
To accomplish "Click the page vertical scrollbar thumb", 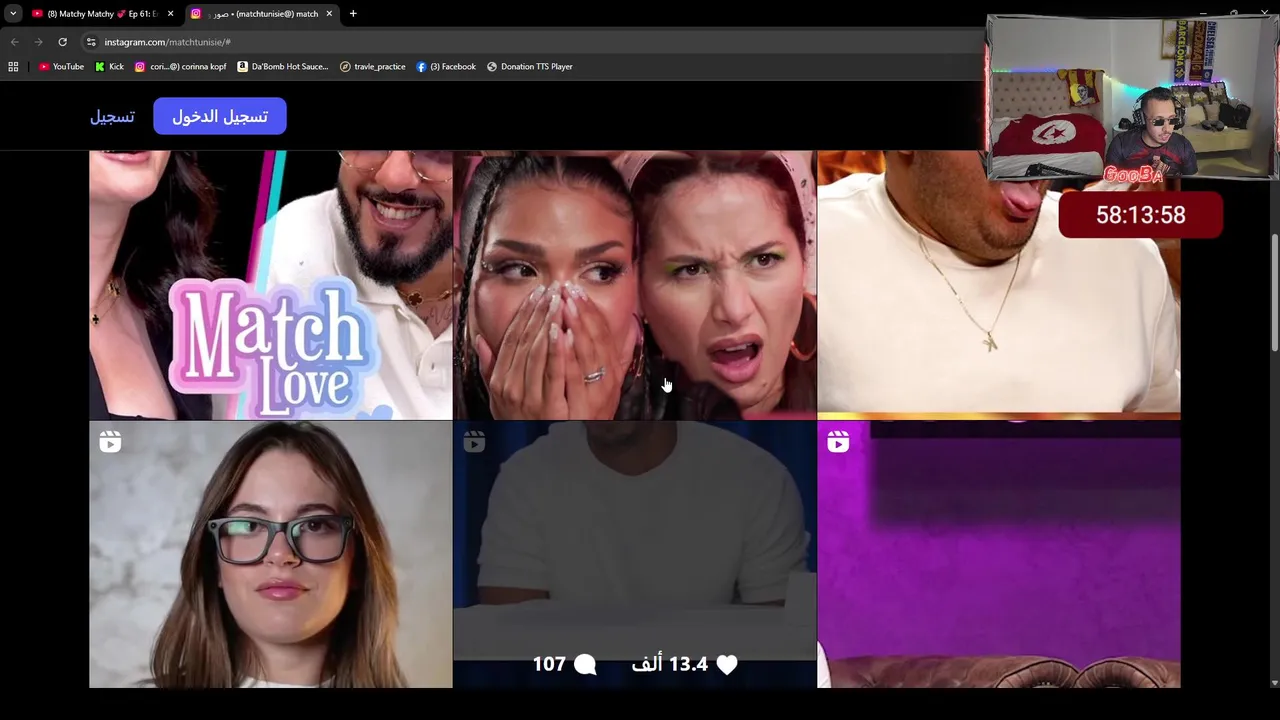I will coord(1274,292).
